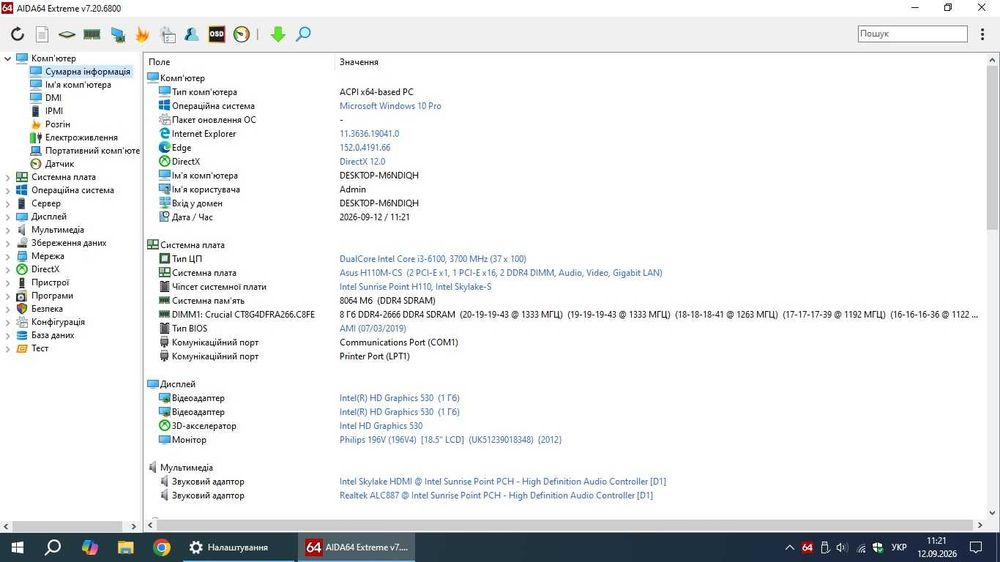Image resolution: width=1000 pixels, height=562 pixels.
Task: Select Тест in the tree
Action: coord(40,348)
